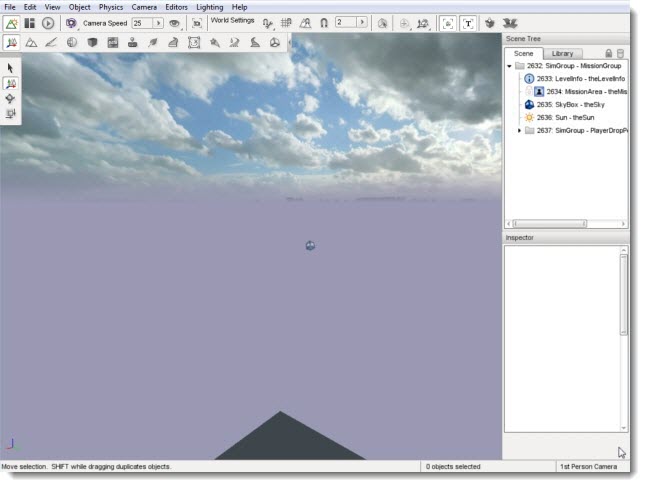The height and width of the screenshot is (487, 645).
Task: Open the snap size arrow button
Action: click(x=362, y=22)
